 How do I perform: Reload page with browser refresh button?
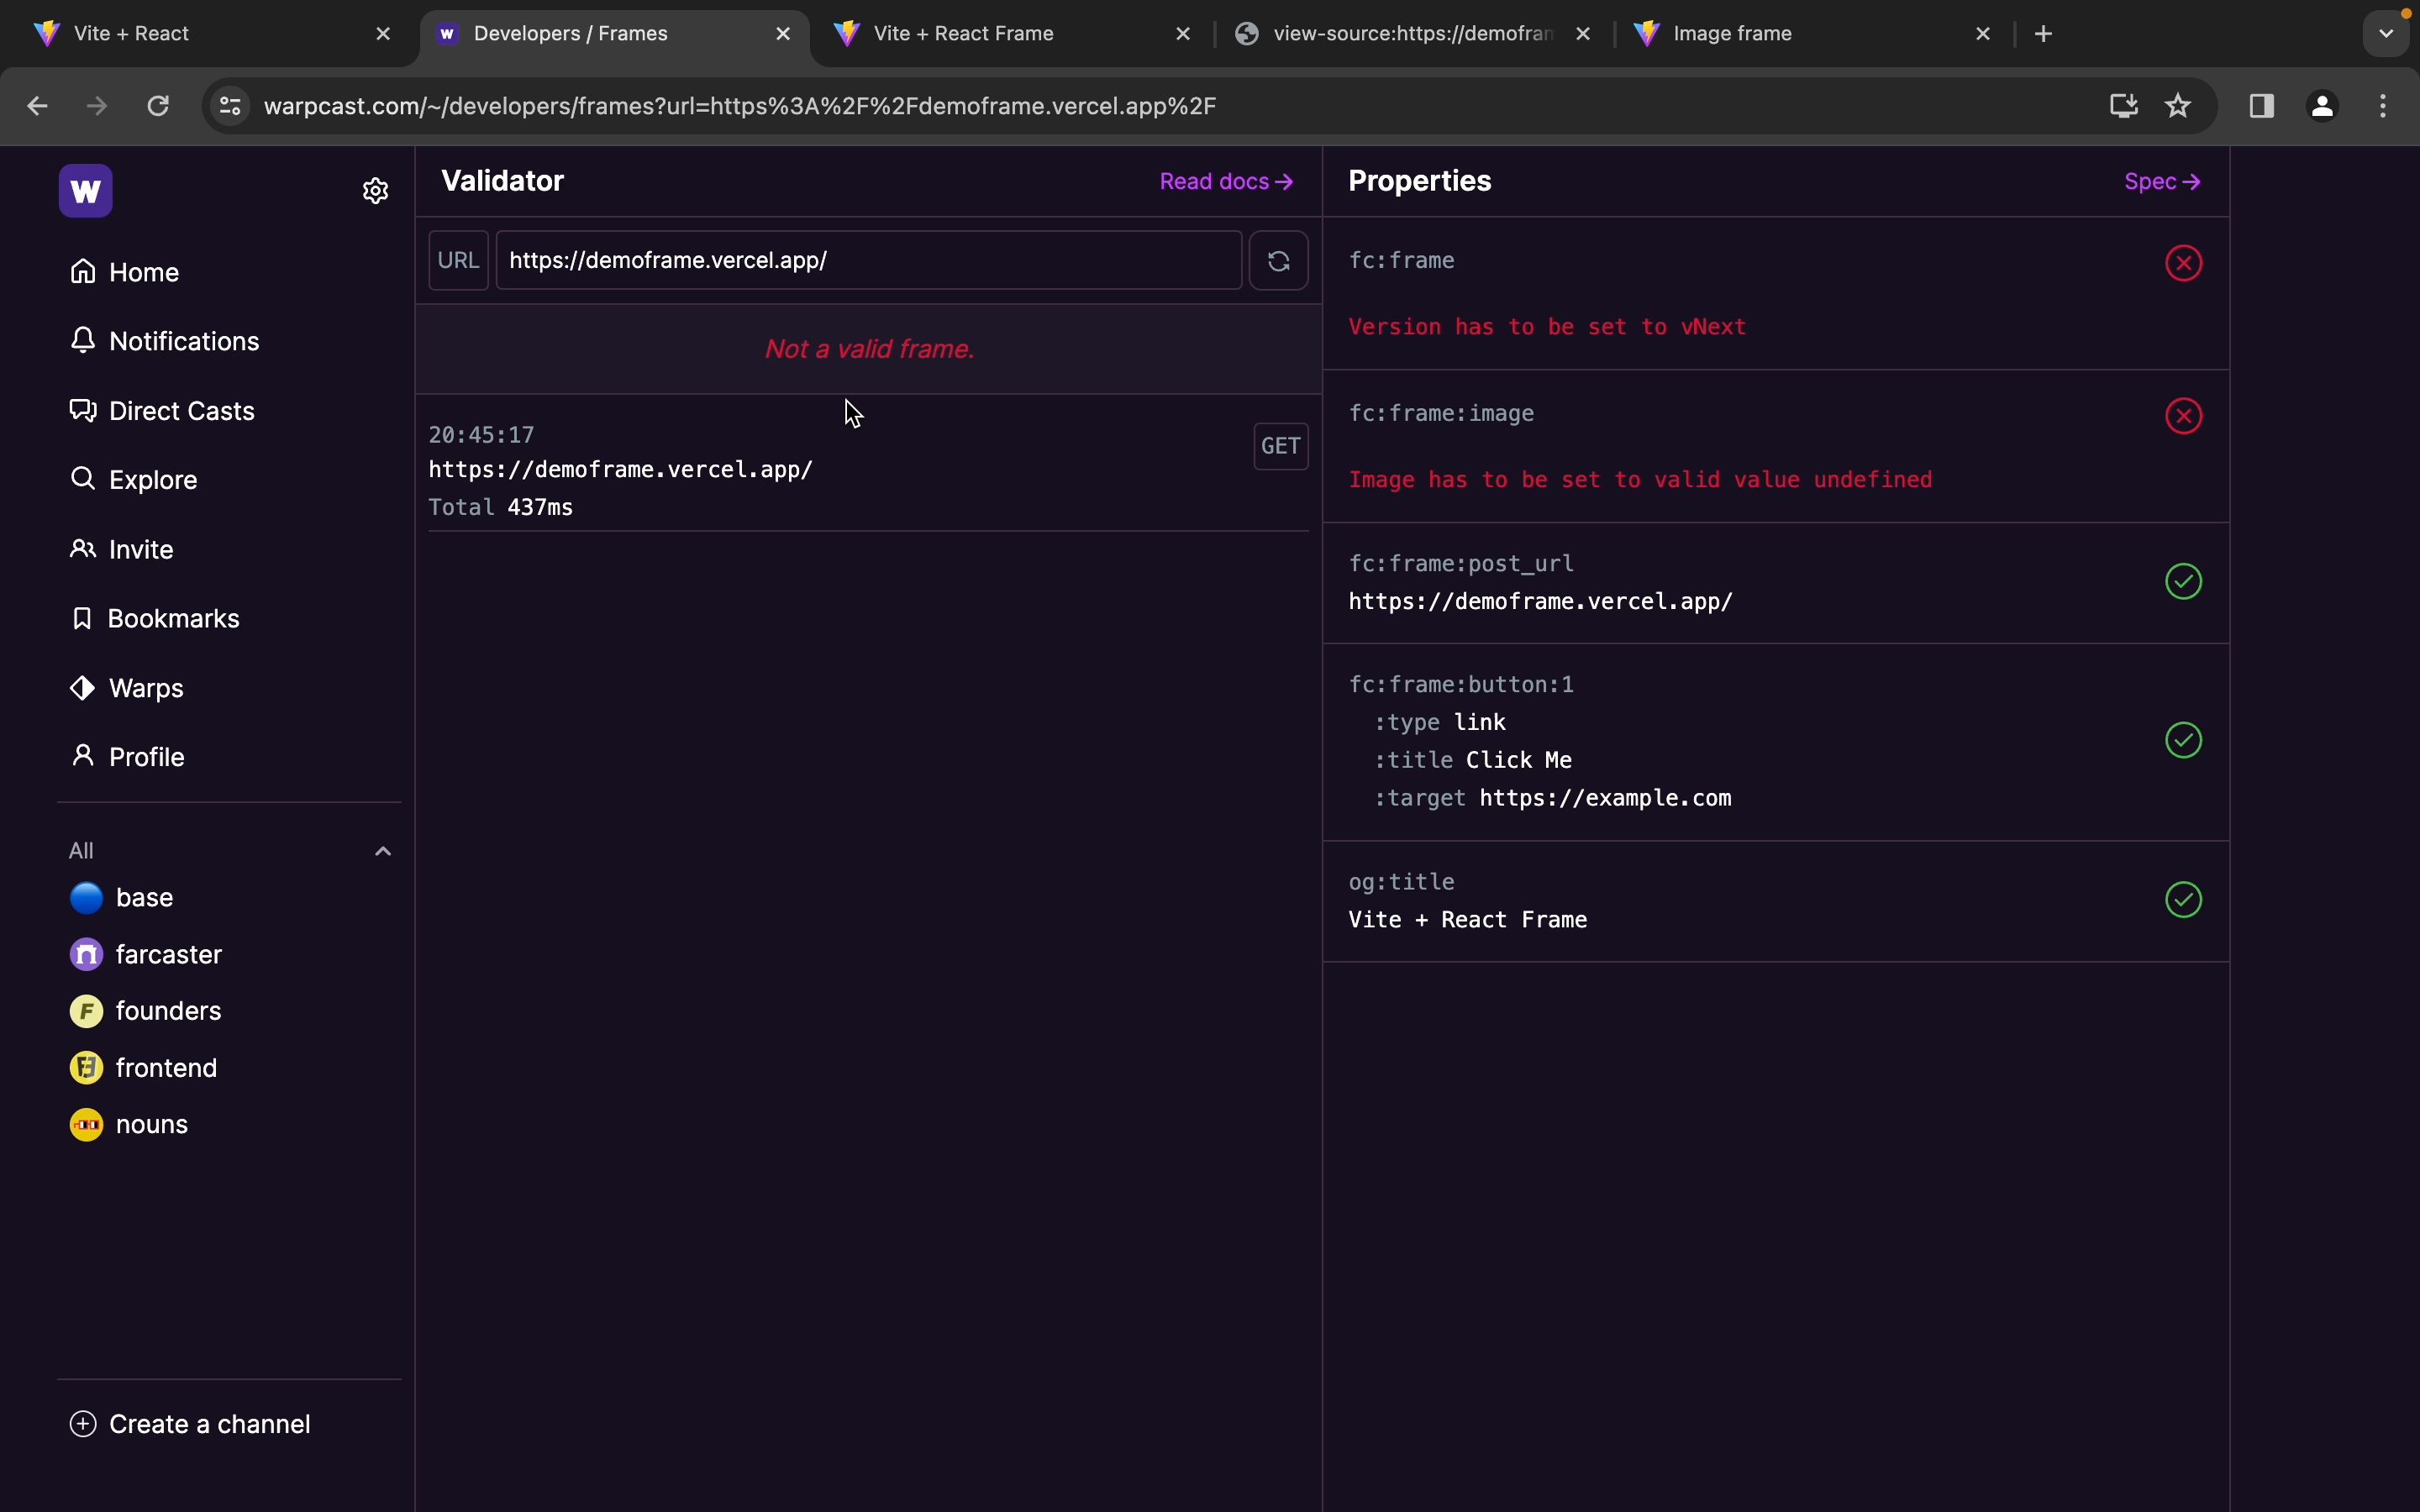coord(159,106)
